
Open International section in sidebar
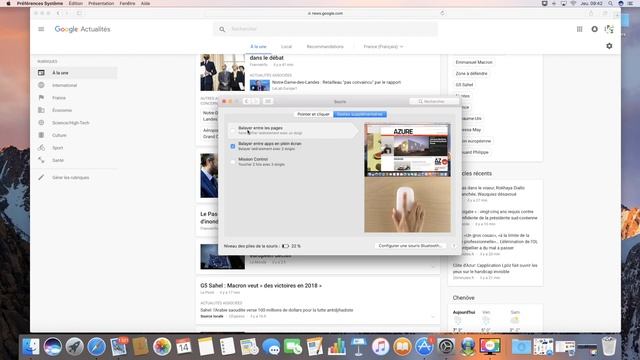(x=64, y=85)
